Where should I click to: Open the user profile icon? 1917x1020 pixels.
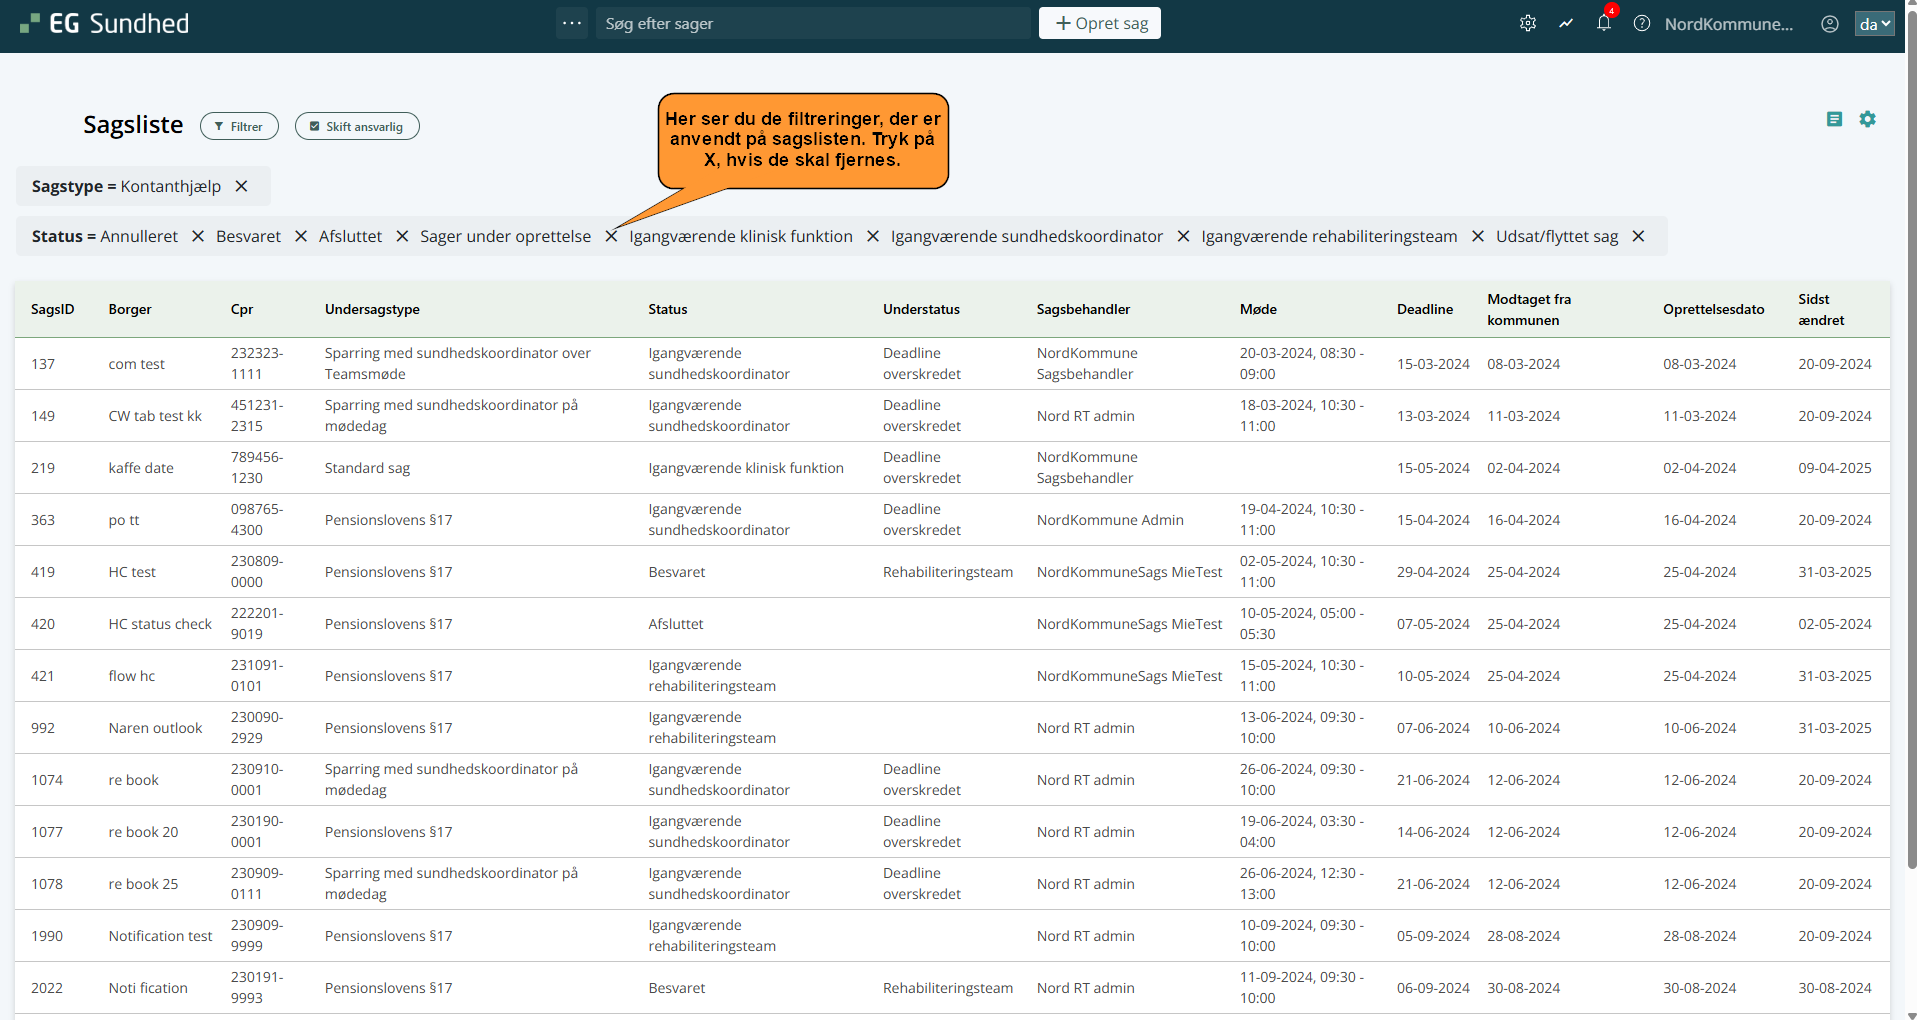pos(1830,24)
